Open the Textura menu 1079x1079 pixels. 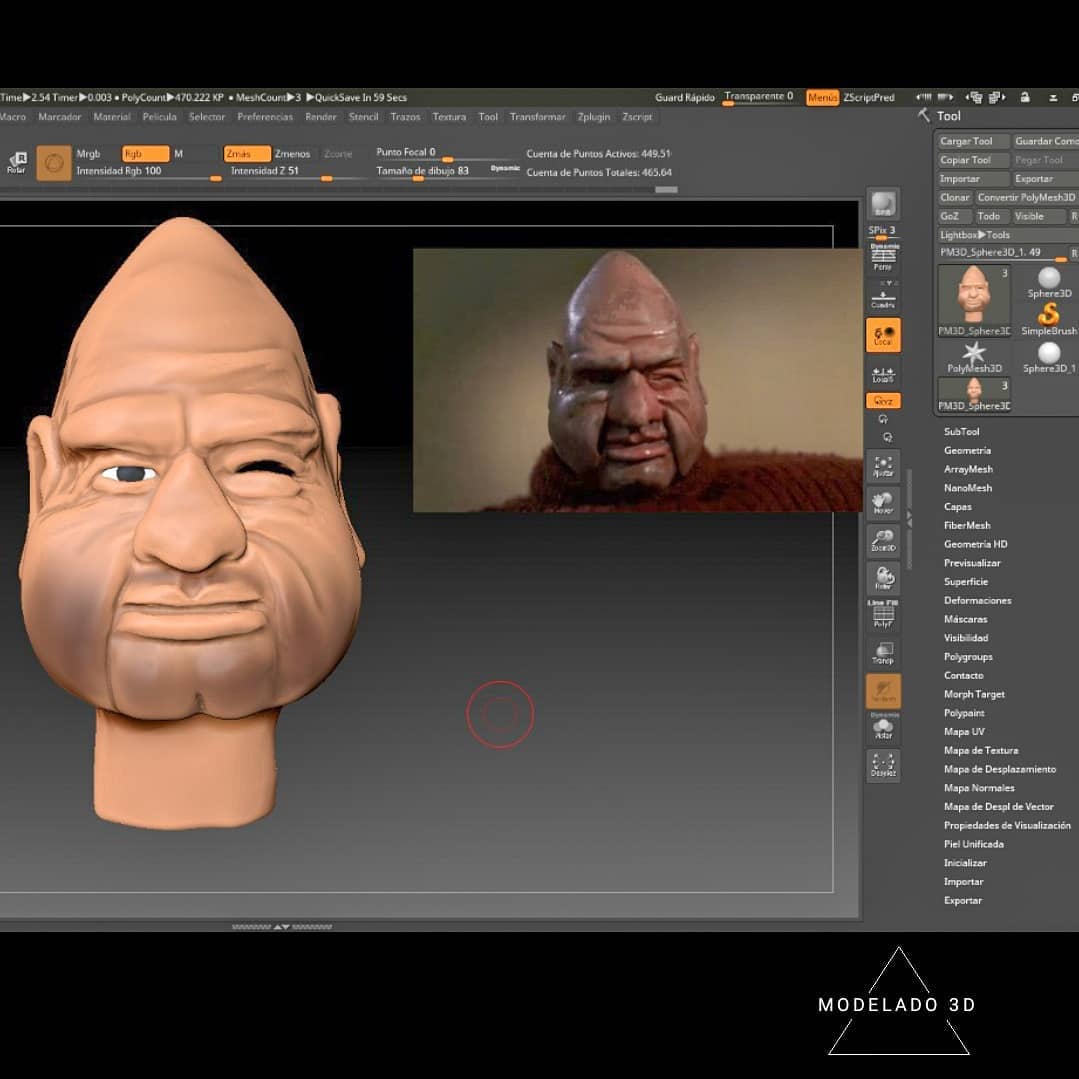tap(449, 117)
